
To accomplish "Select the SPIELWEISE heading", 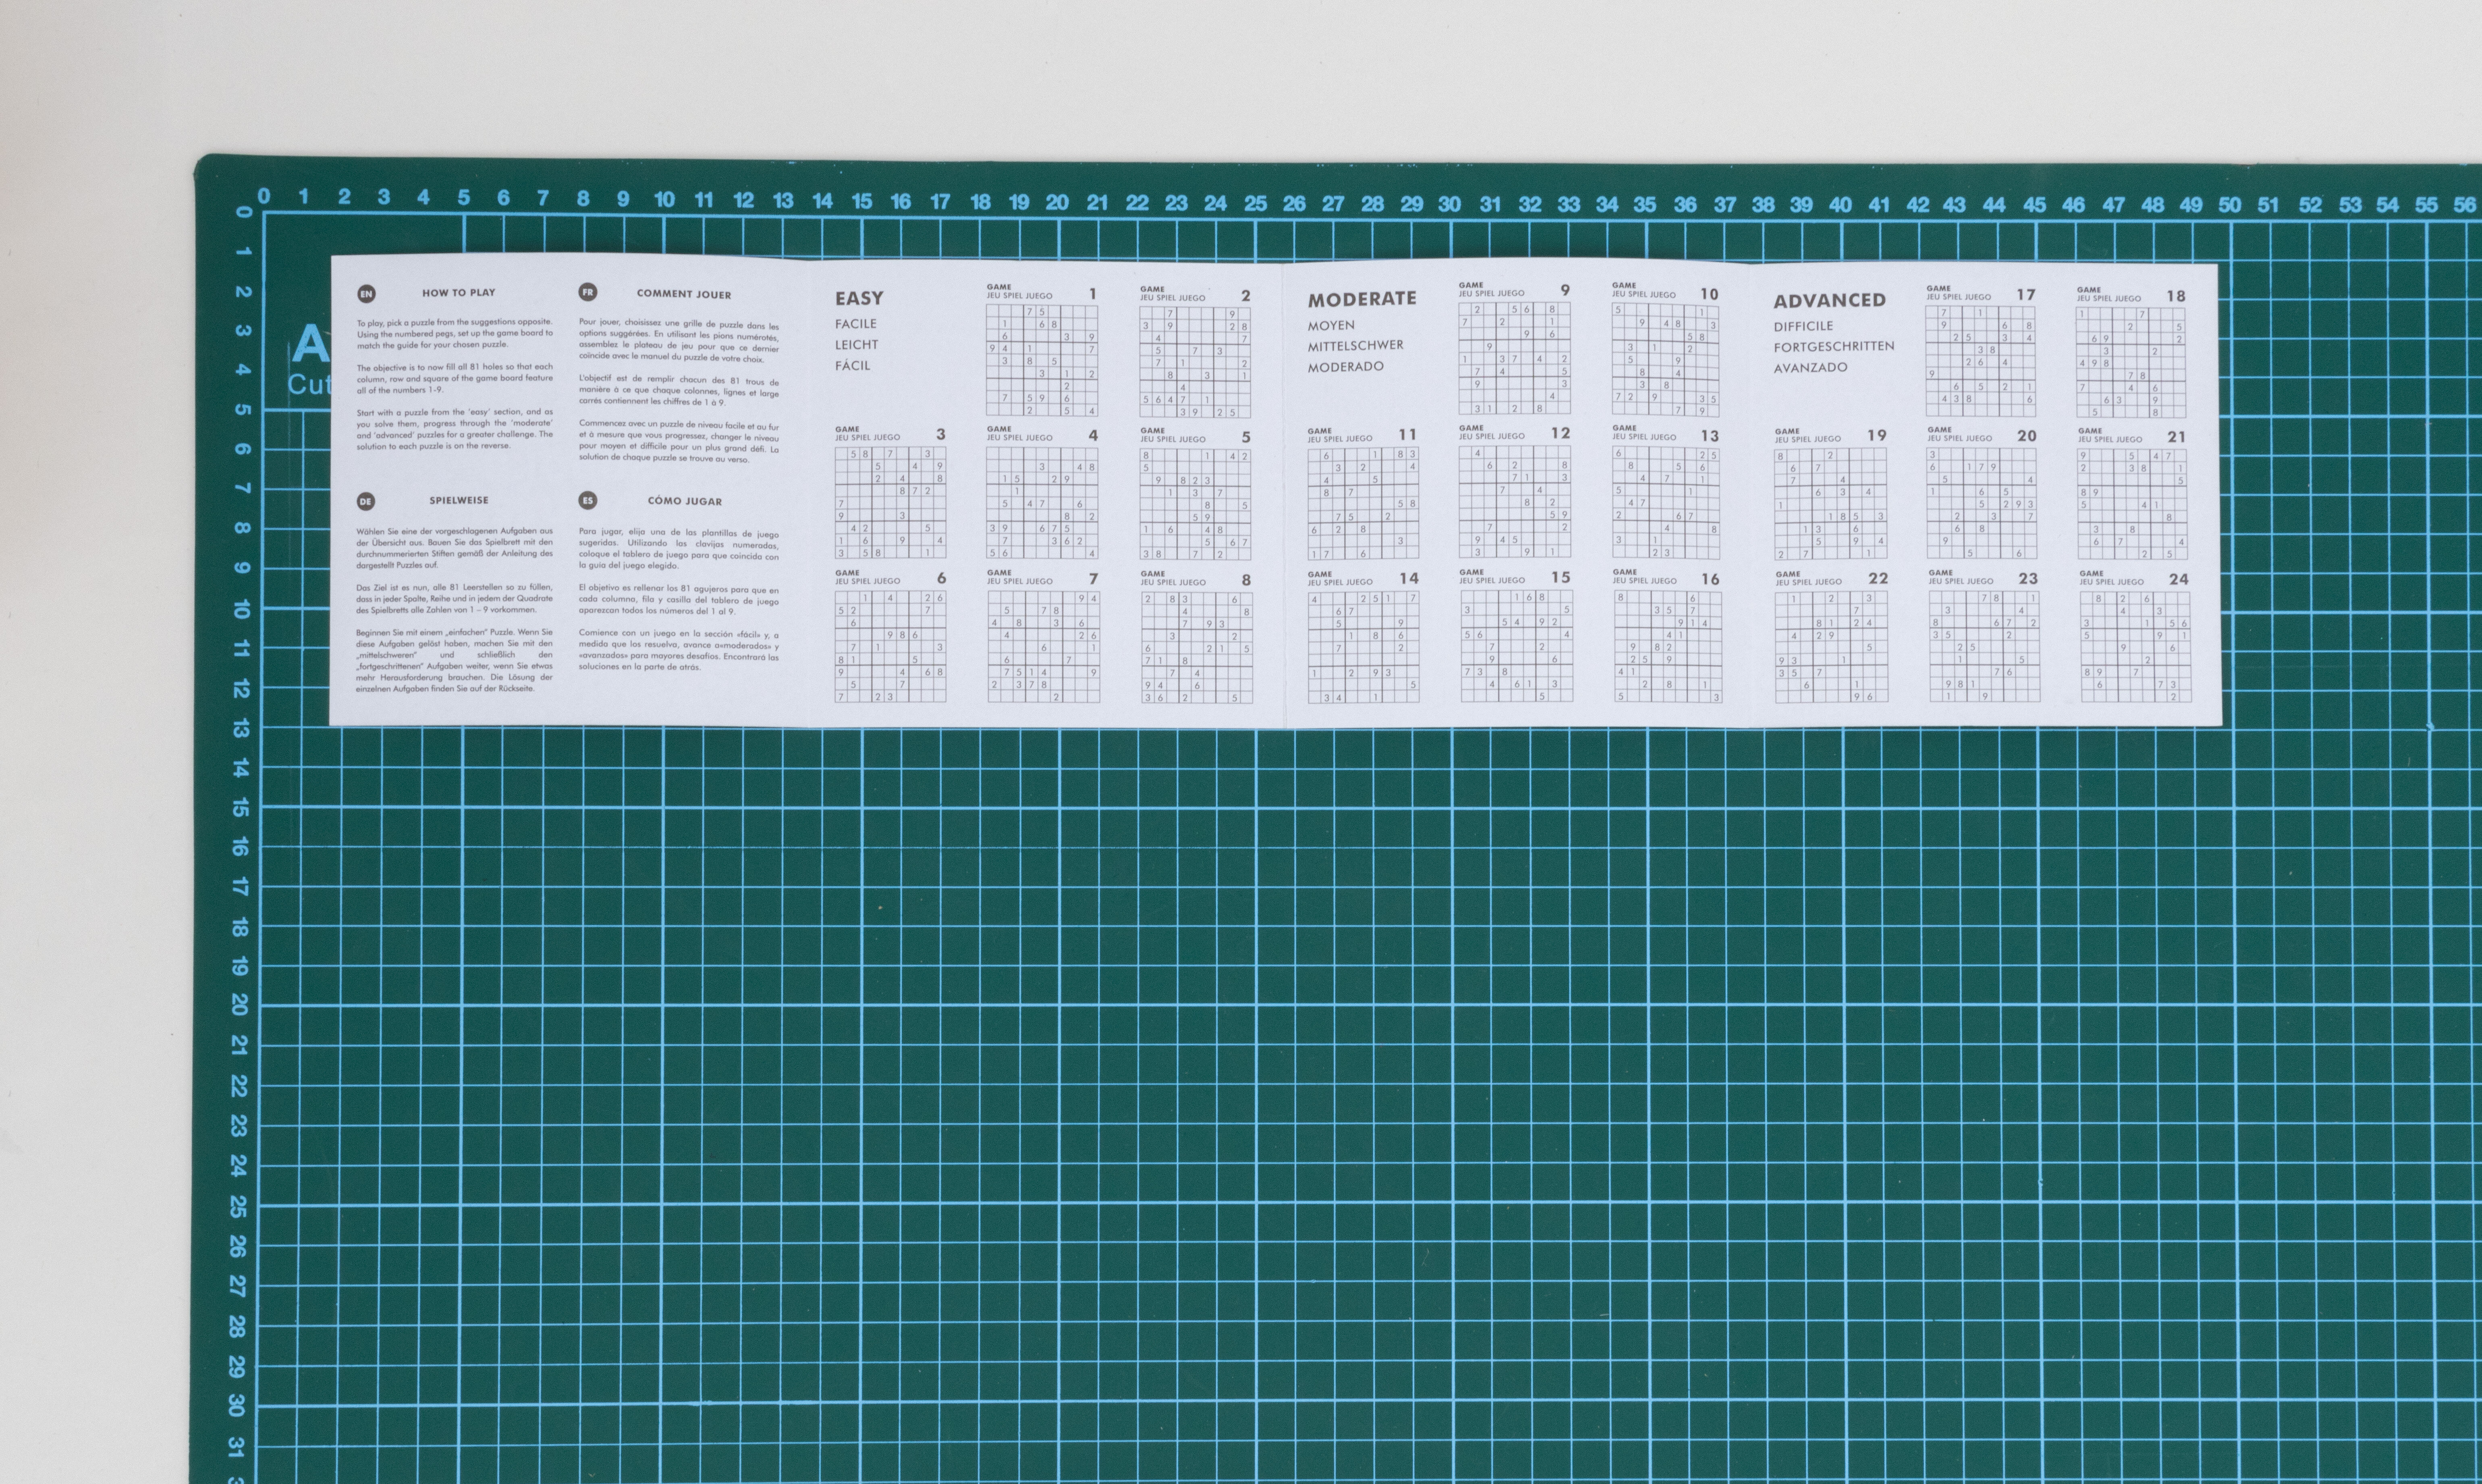I will point(458,500).
